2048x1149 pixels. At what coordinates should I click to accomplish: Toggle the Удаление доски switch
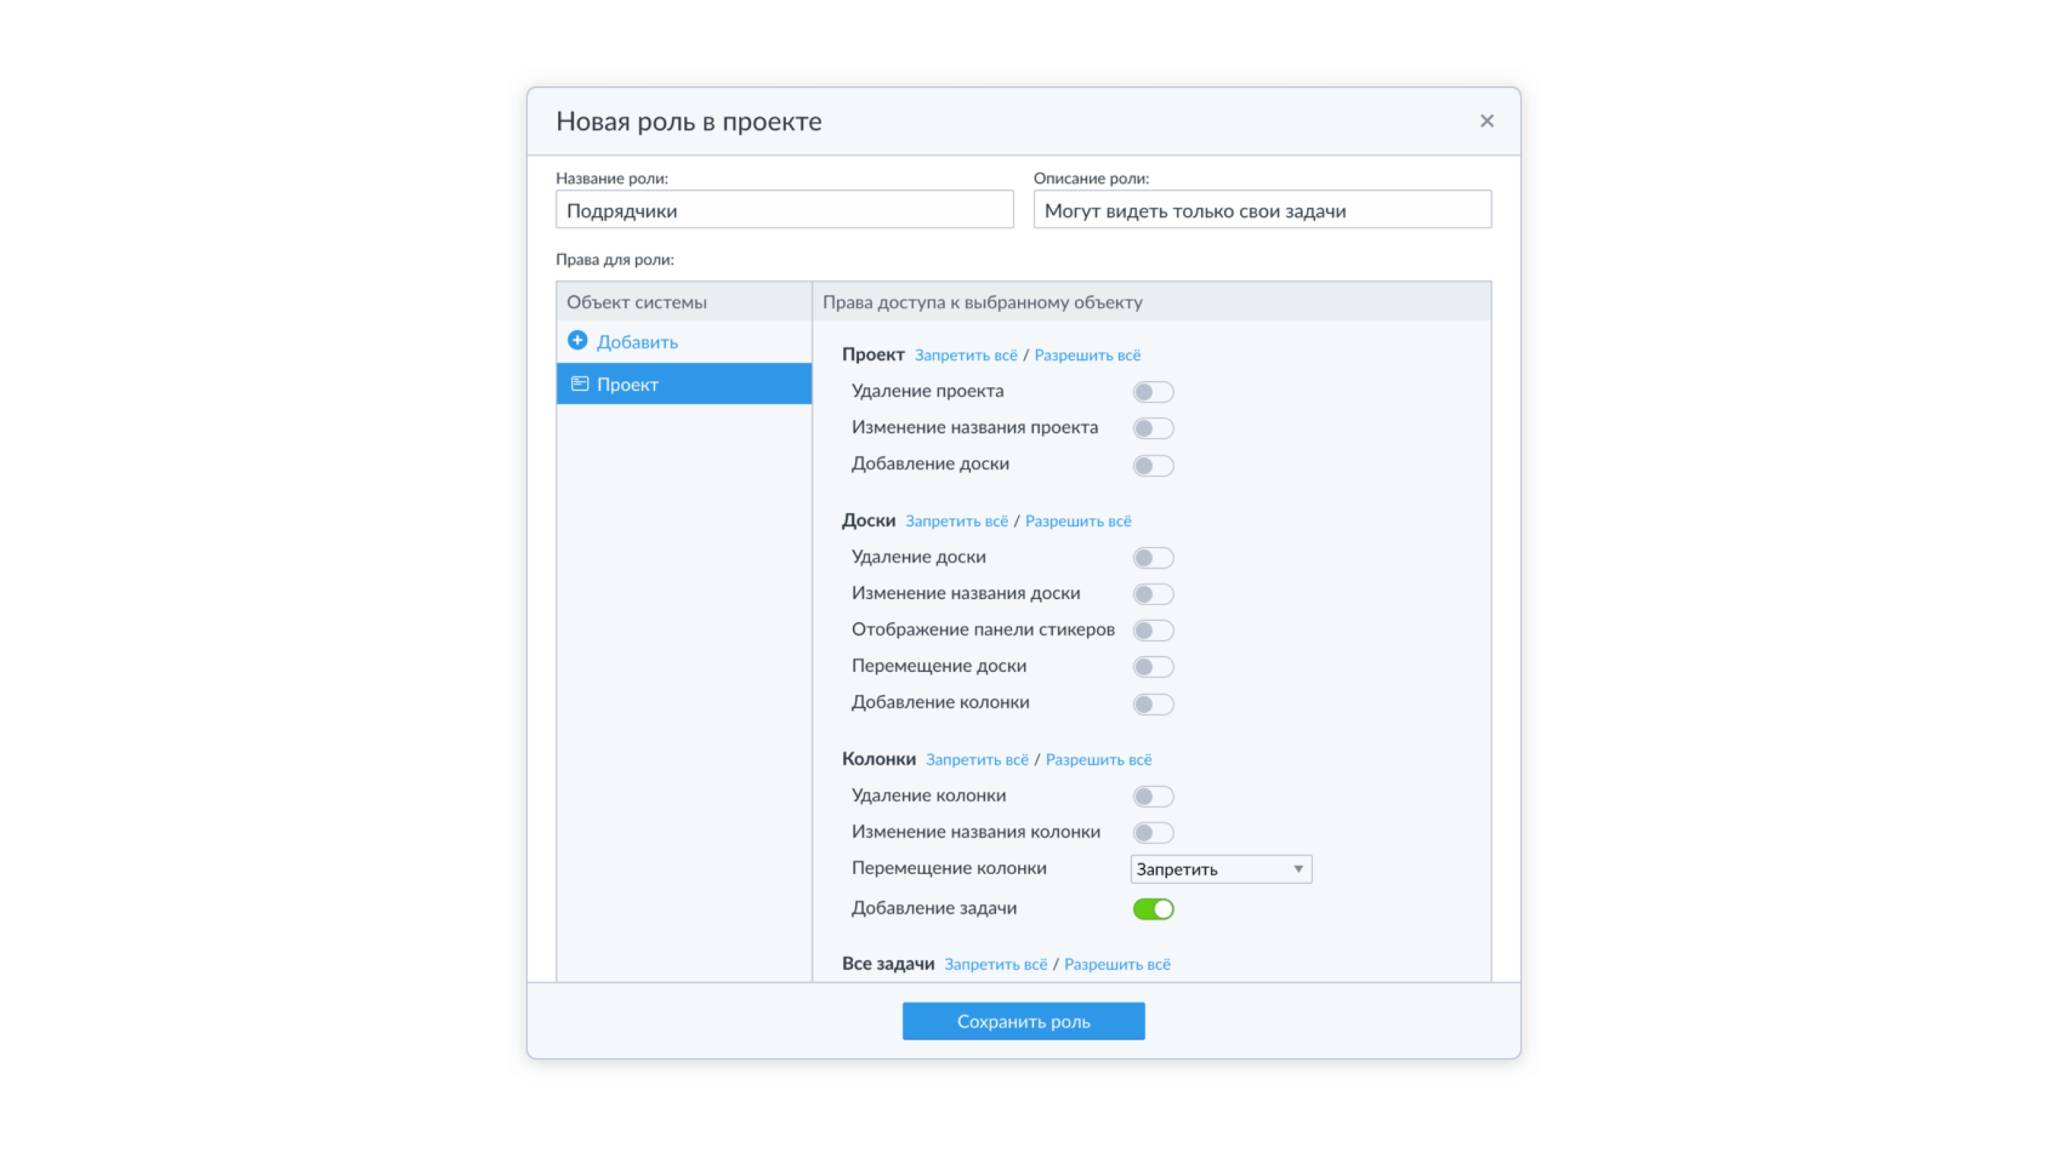[x=1152, y=558]
